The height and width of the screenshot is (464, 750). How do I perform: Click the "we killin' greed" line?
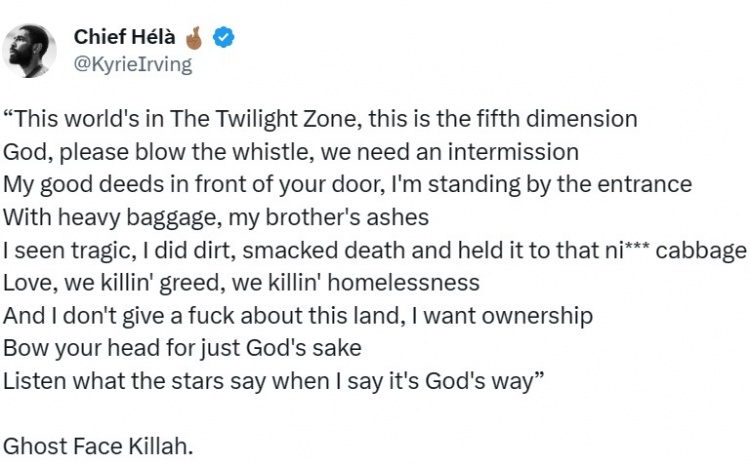[x=241, y=283]
